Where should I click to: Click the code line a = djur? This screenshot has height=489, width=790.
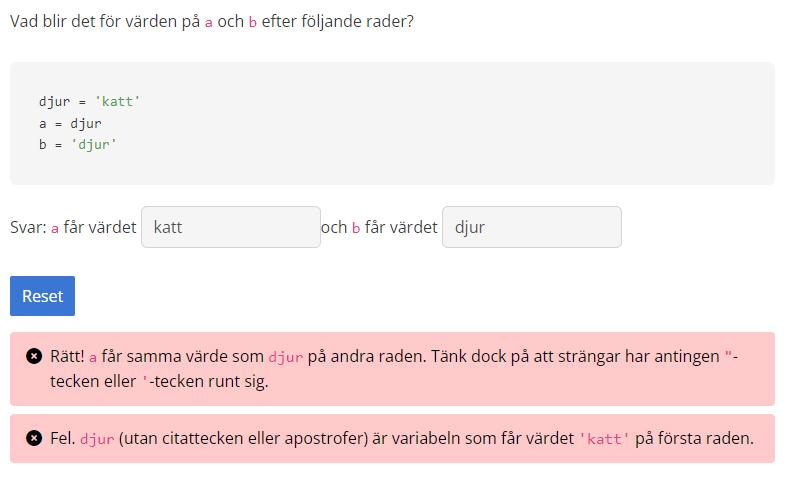click(70, 123)
